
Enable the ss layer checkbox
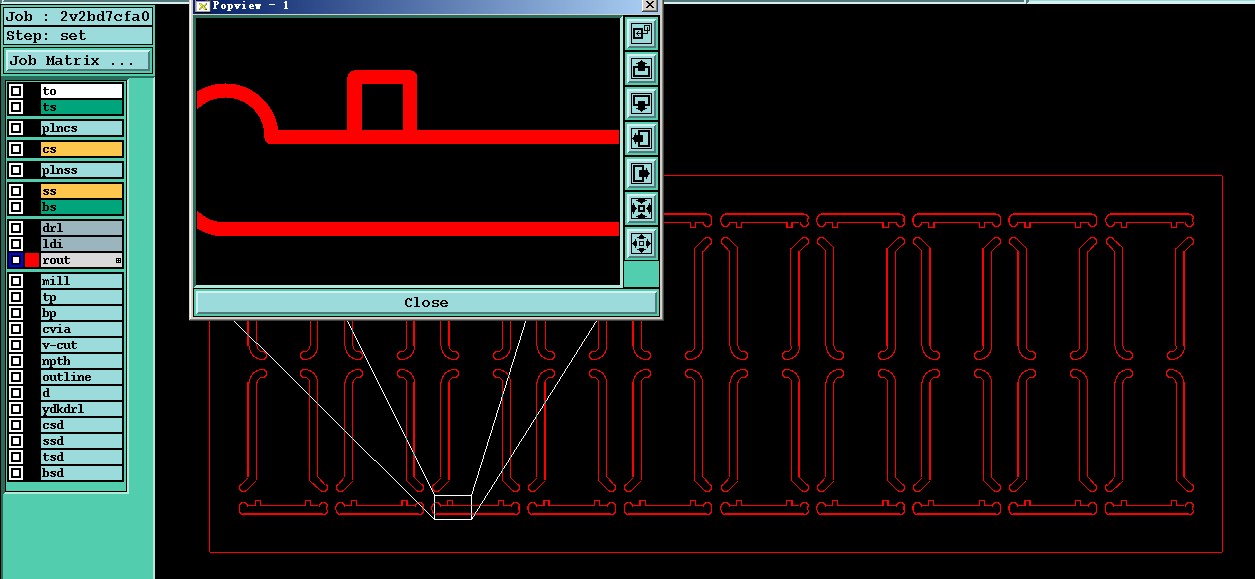point(16,191)
